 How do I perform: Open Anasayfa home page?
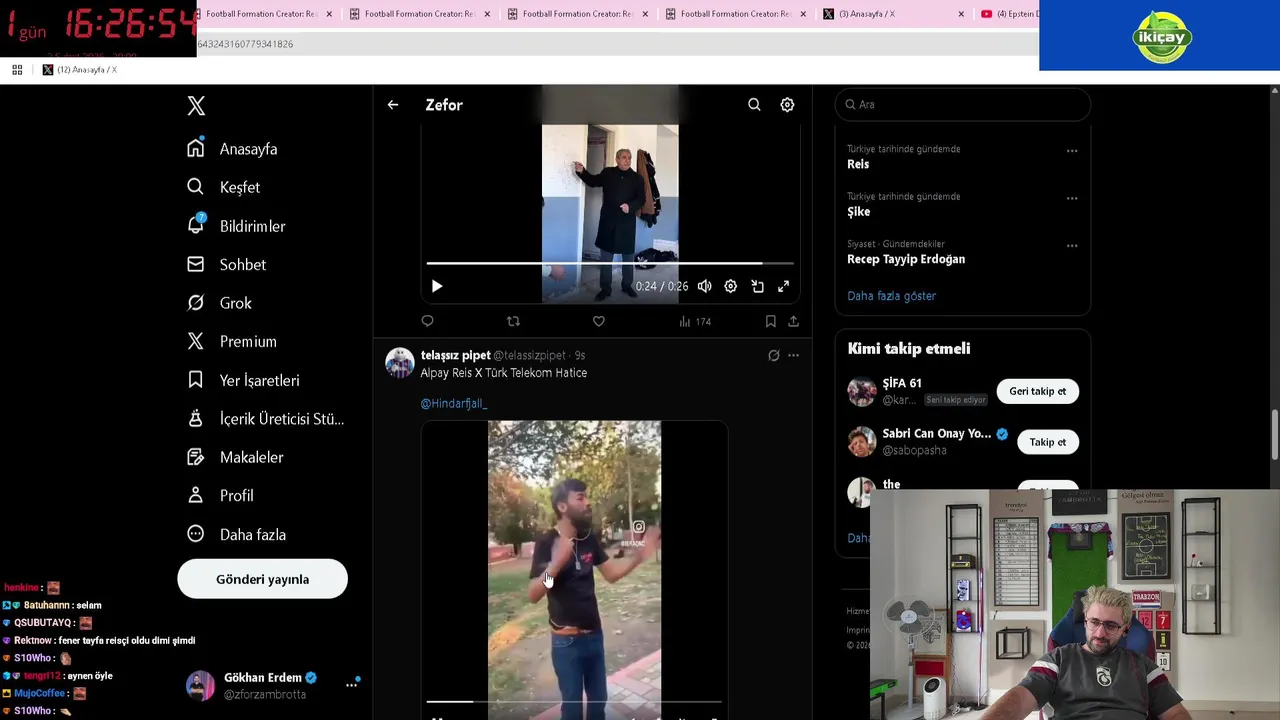point(232,149)
